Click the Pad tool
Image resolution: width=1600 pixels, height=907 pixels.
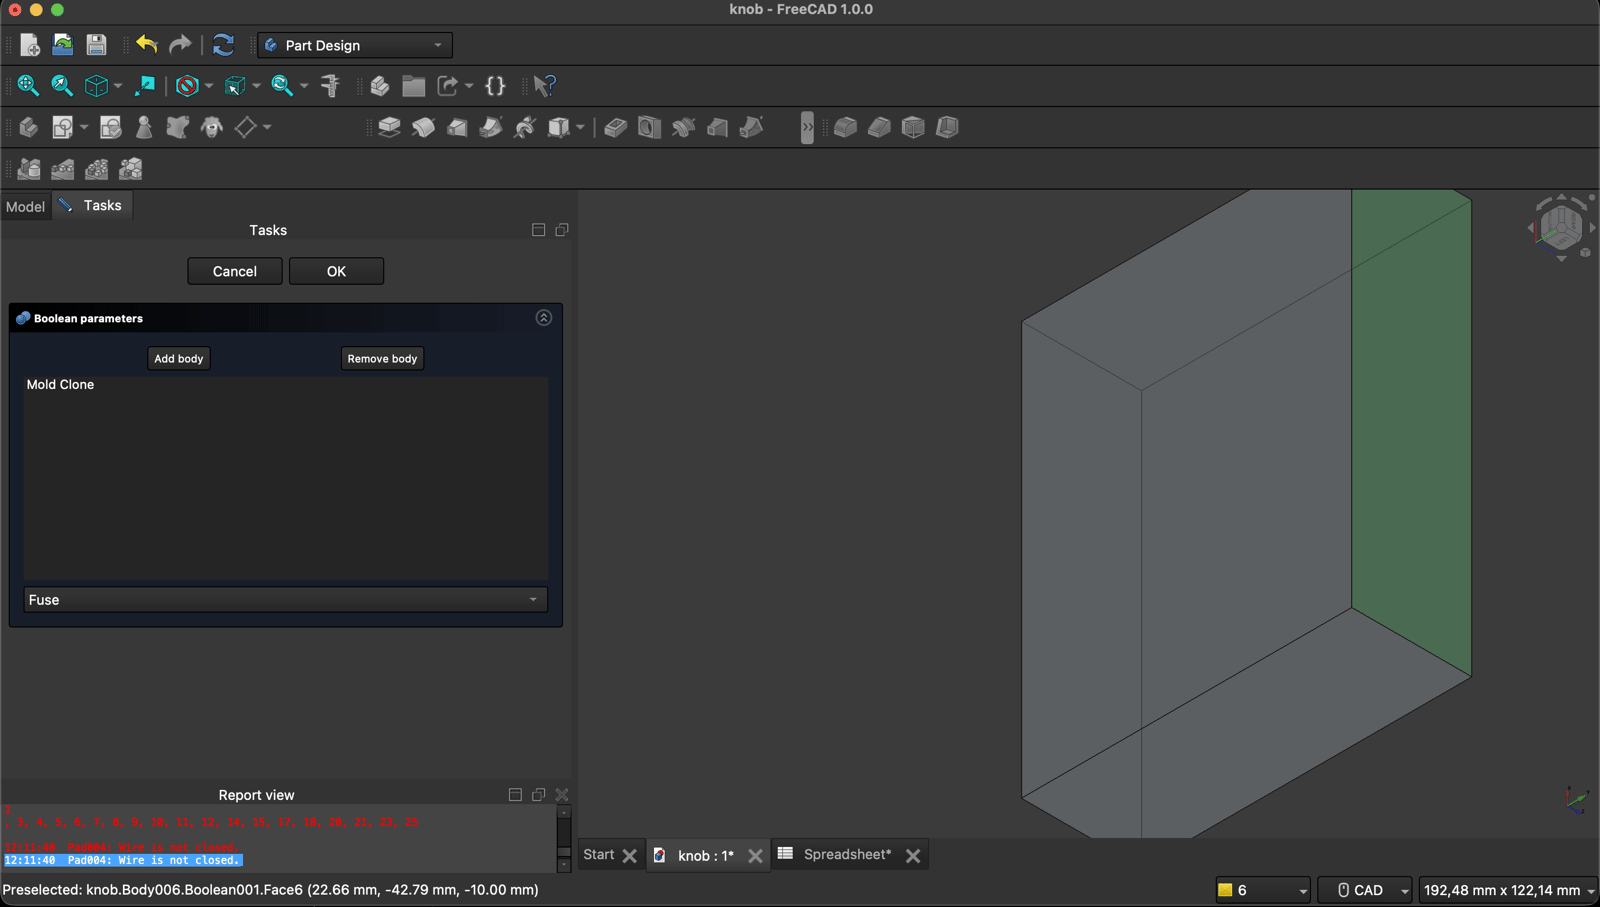coord(389,127)
